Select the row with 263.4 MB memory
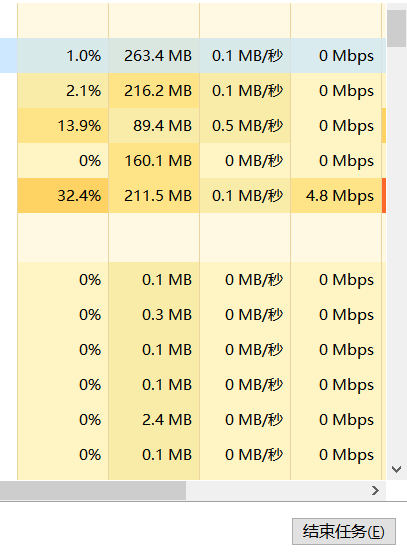 click(x=193, y=56)
